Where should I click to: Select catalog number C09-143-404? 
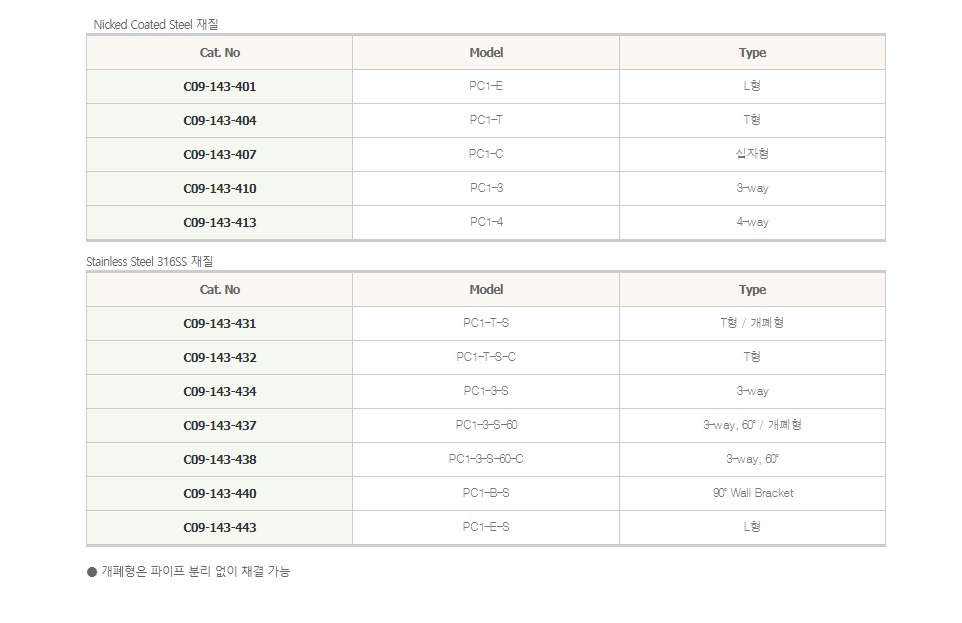[220, 121]
